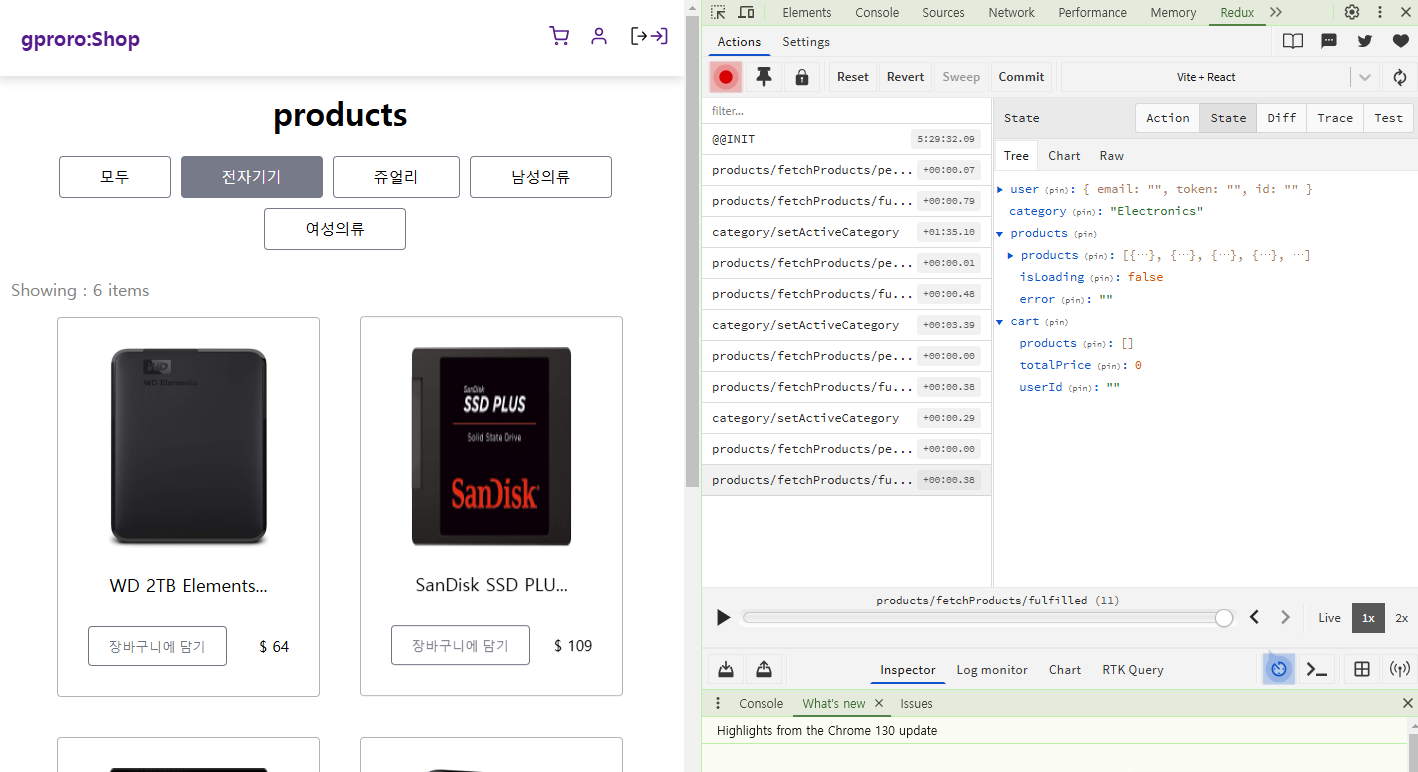Focus the action filter input
Viewport: 1418px width, 772px height.
(x=846, y=111)
